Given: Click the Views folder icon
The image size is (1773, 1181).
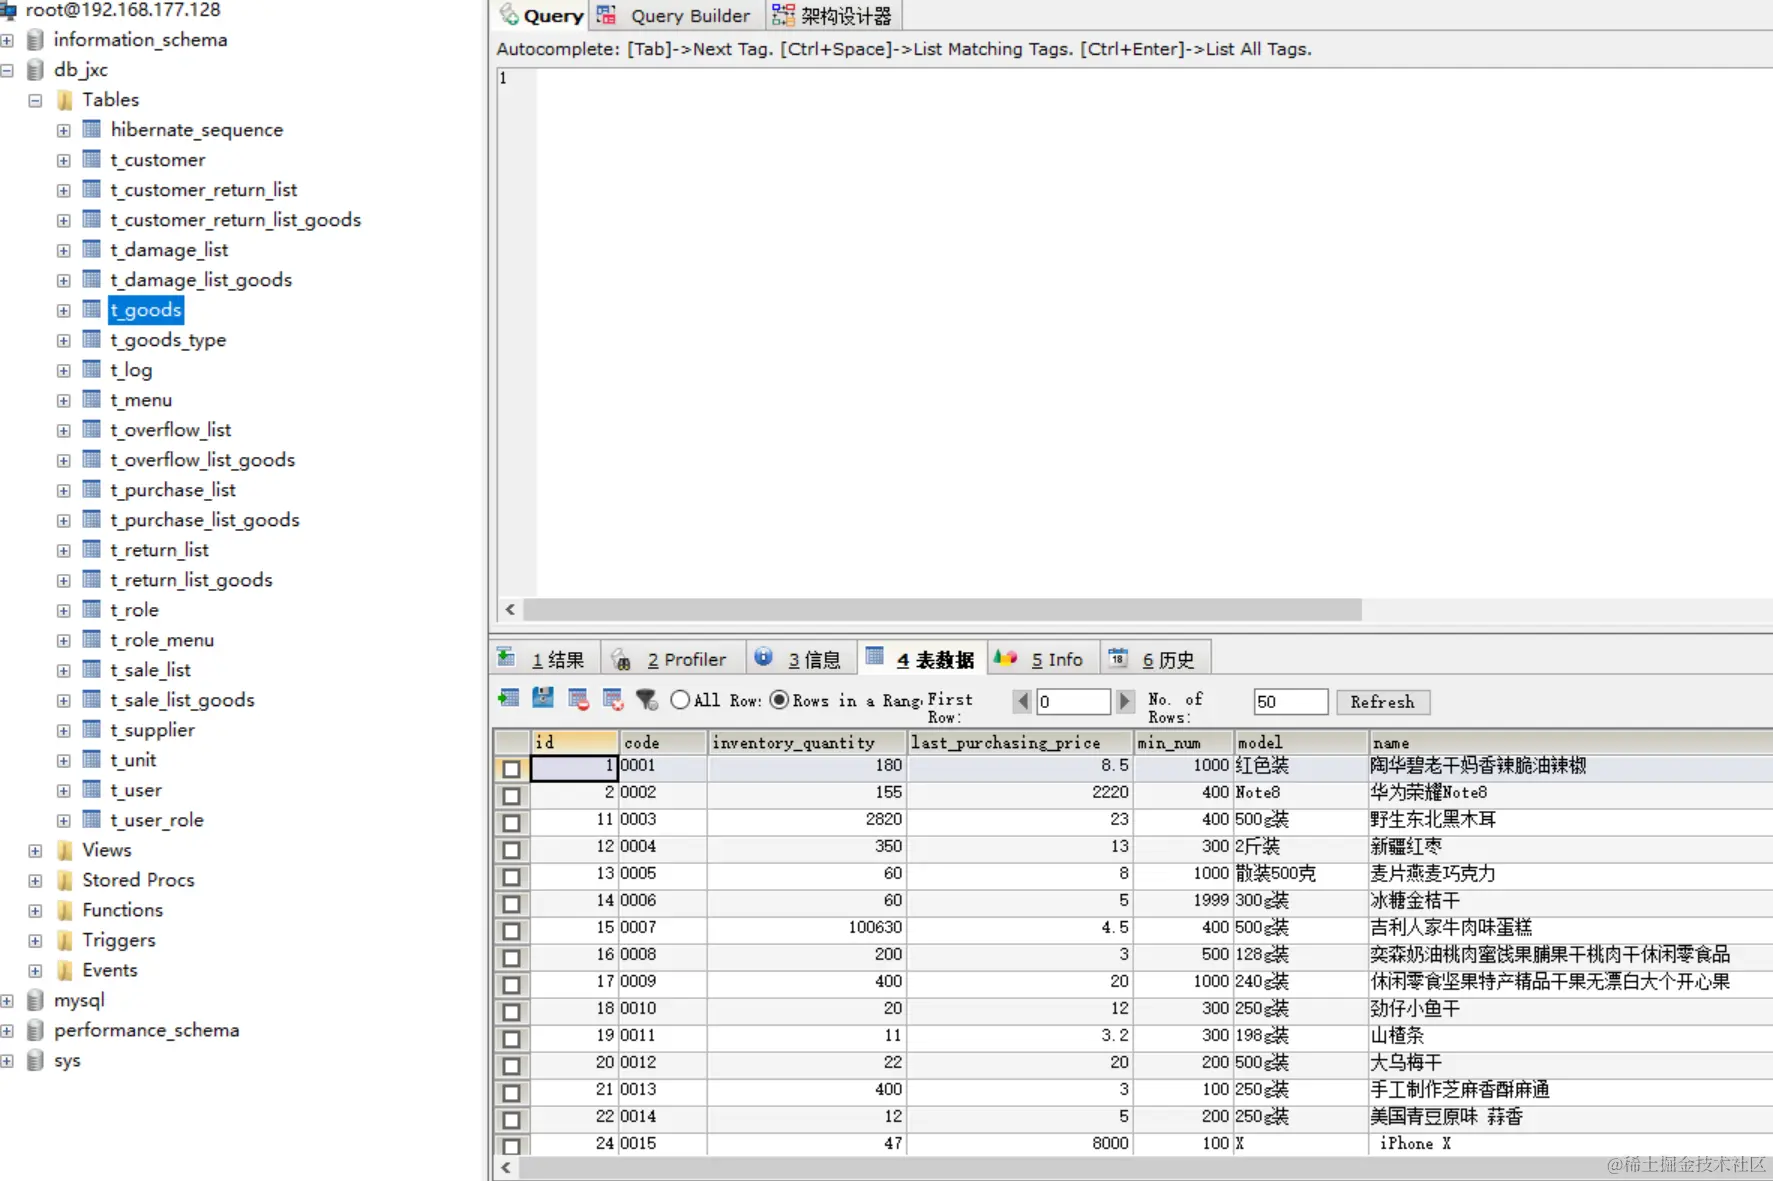Looking at the screenshot, I should point(65,850).
